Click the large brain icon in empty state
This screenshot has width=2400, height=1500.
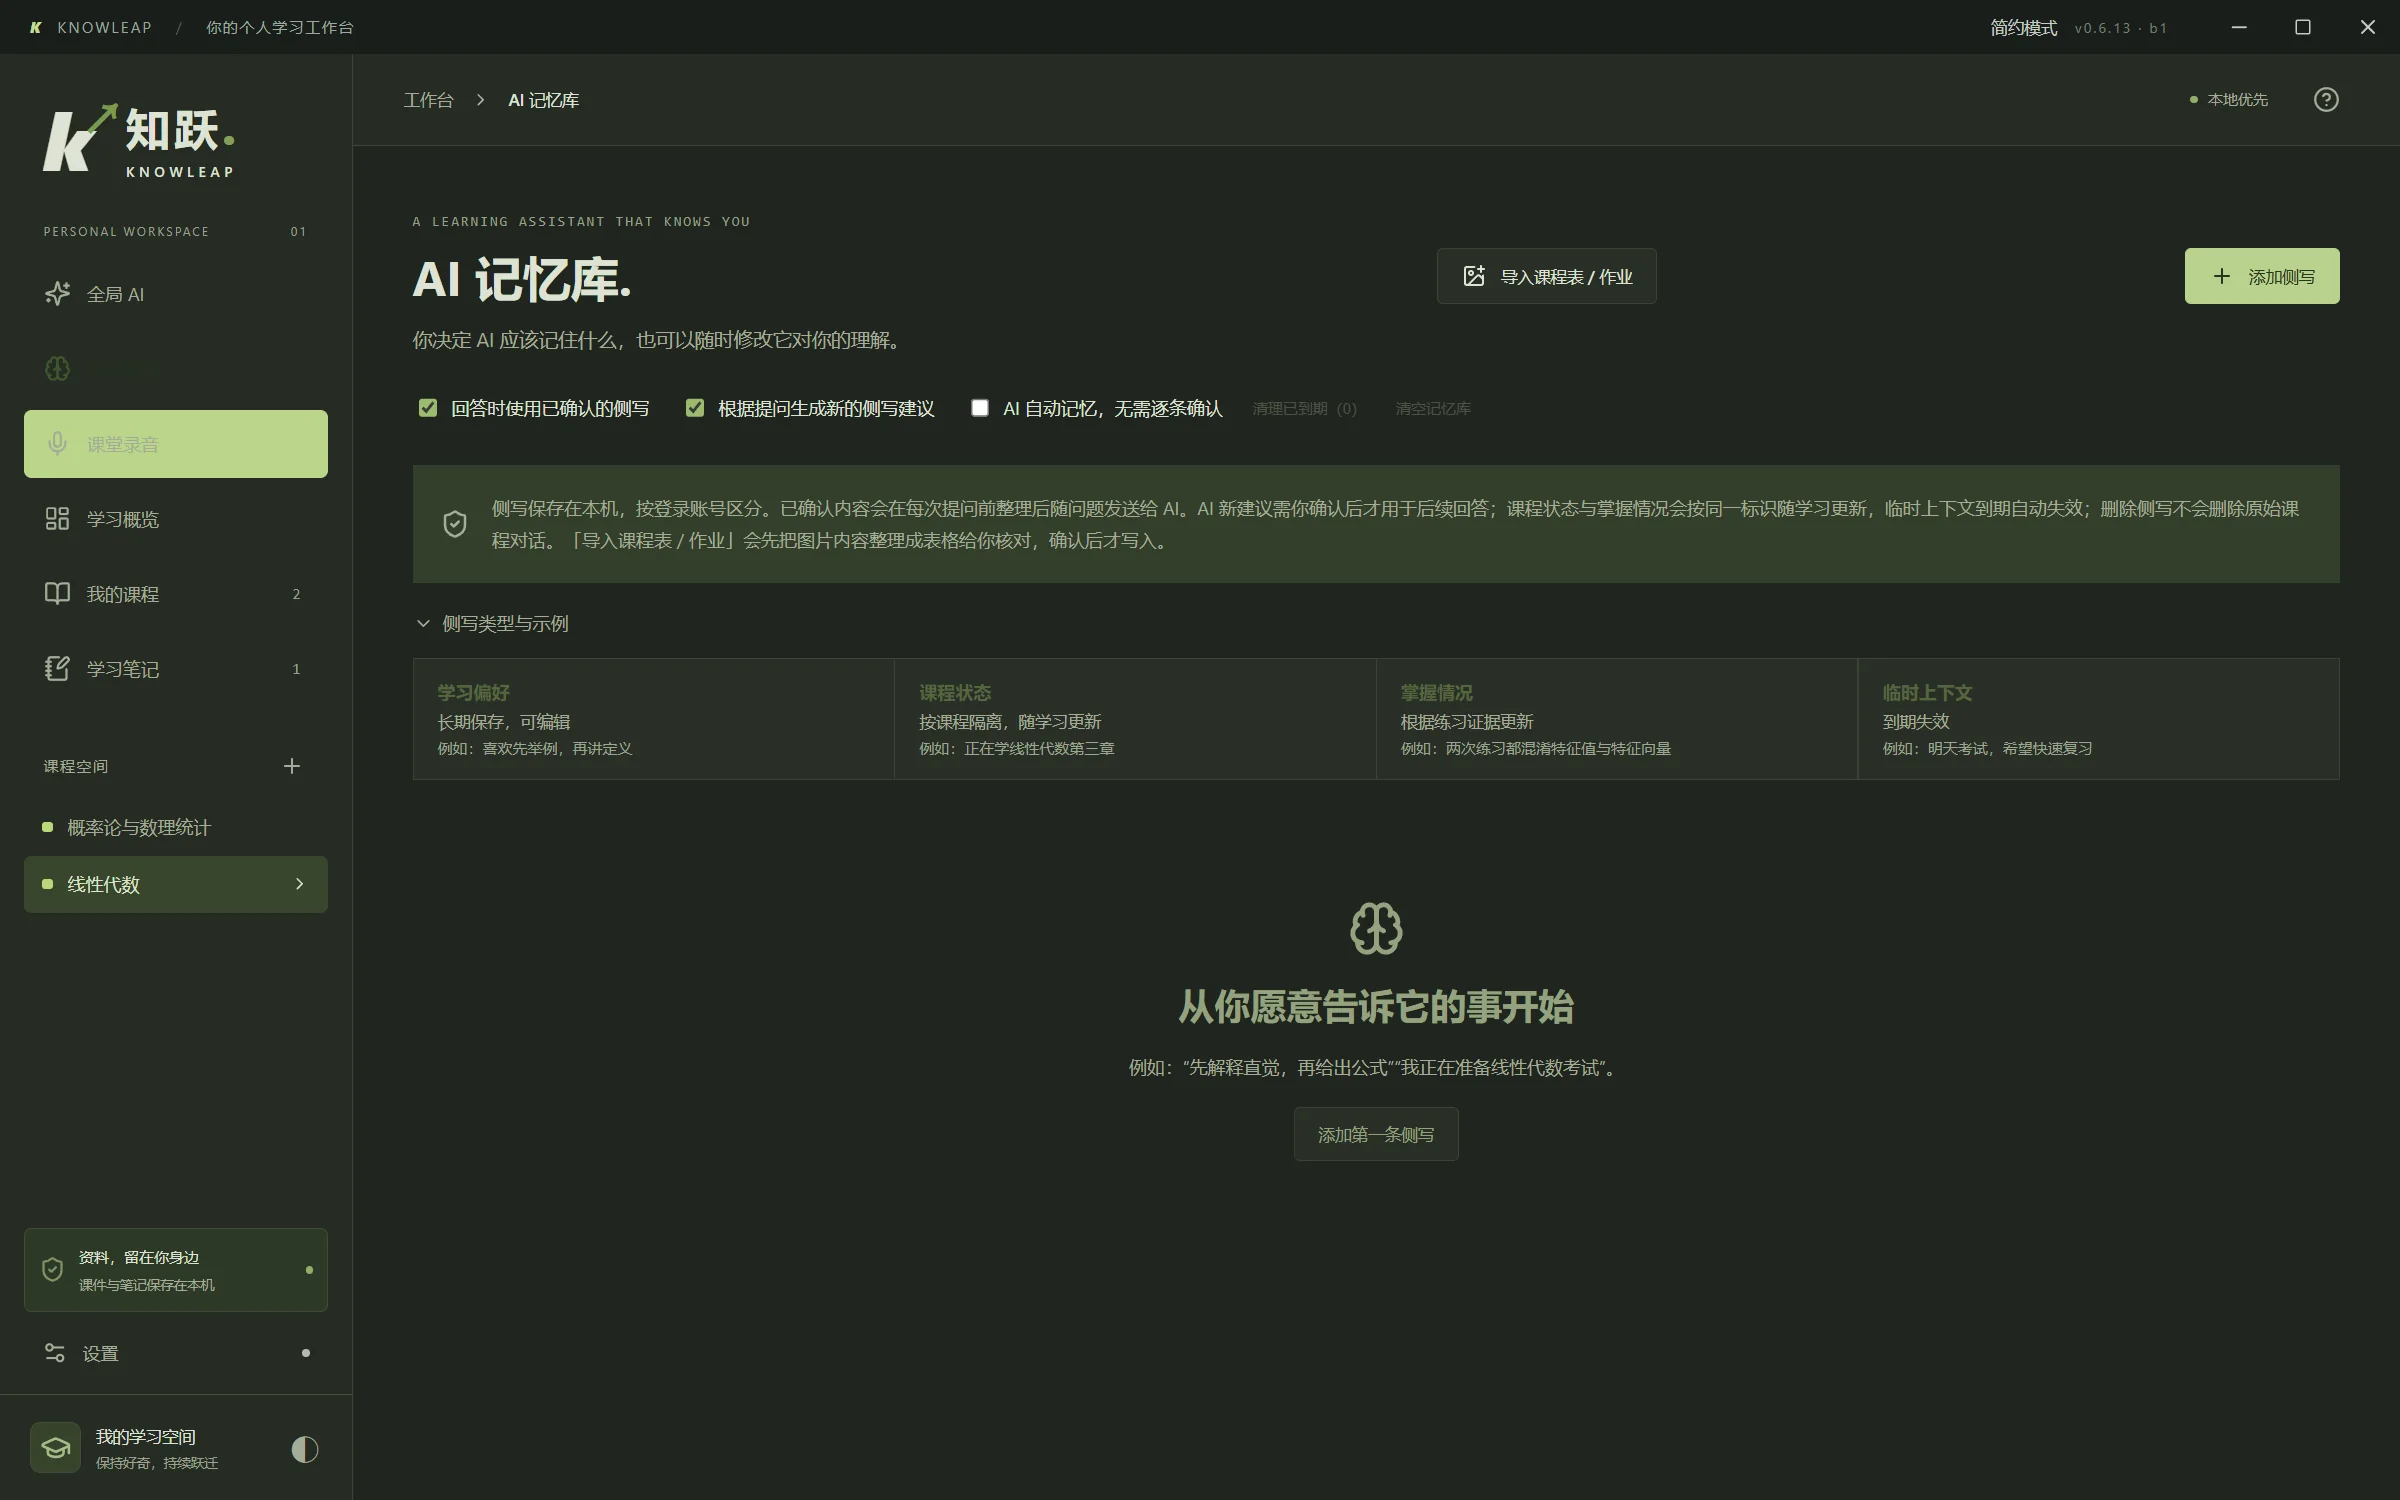(1376, 929)
